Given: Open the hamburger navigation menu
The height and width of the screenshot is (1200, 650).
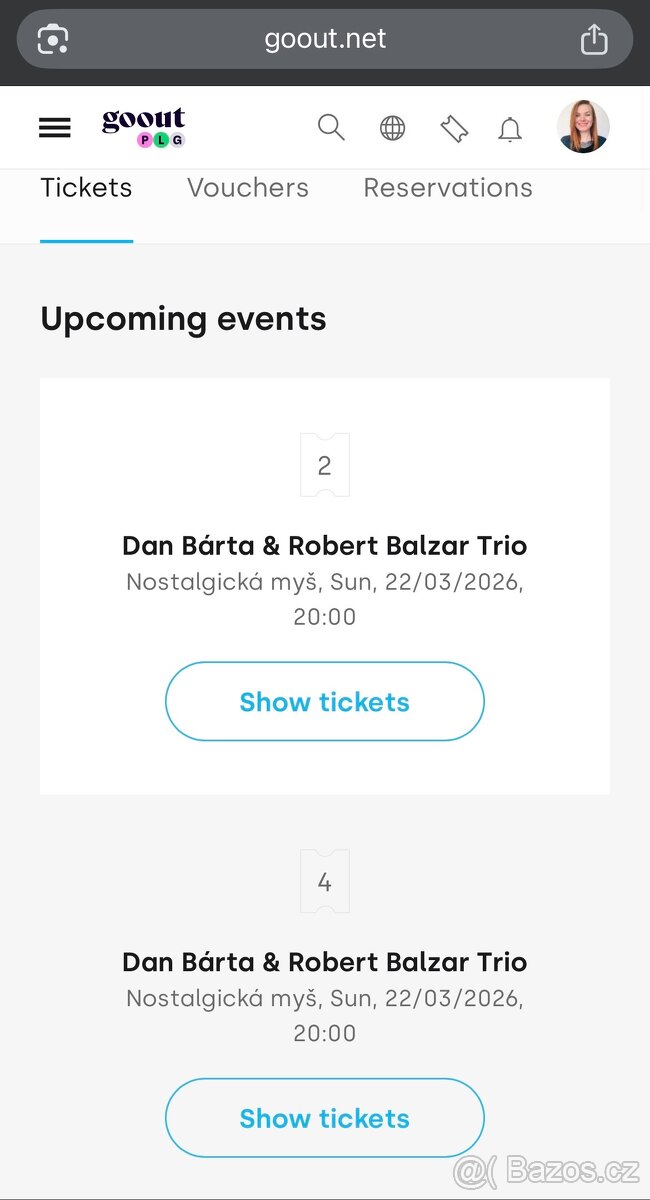Looking at the screenshot, I should [x=54, y=127].
